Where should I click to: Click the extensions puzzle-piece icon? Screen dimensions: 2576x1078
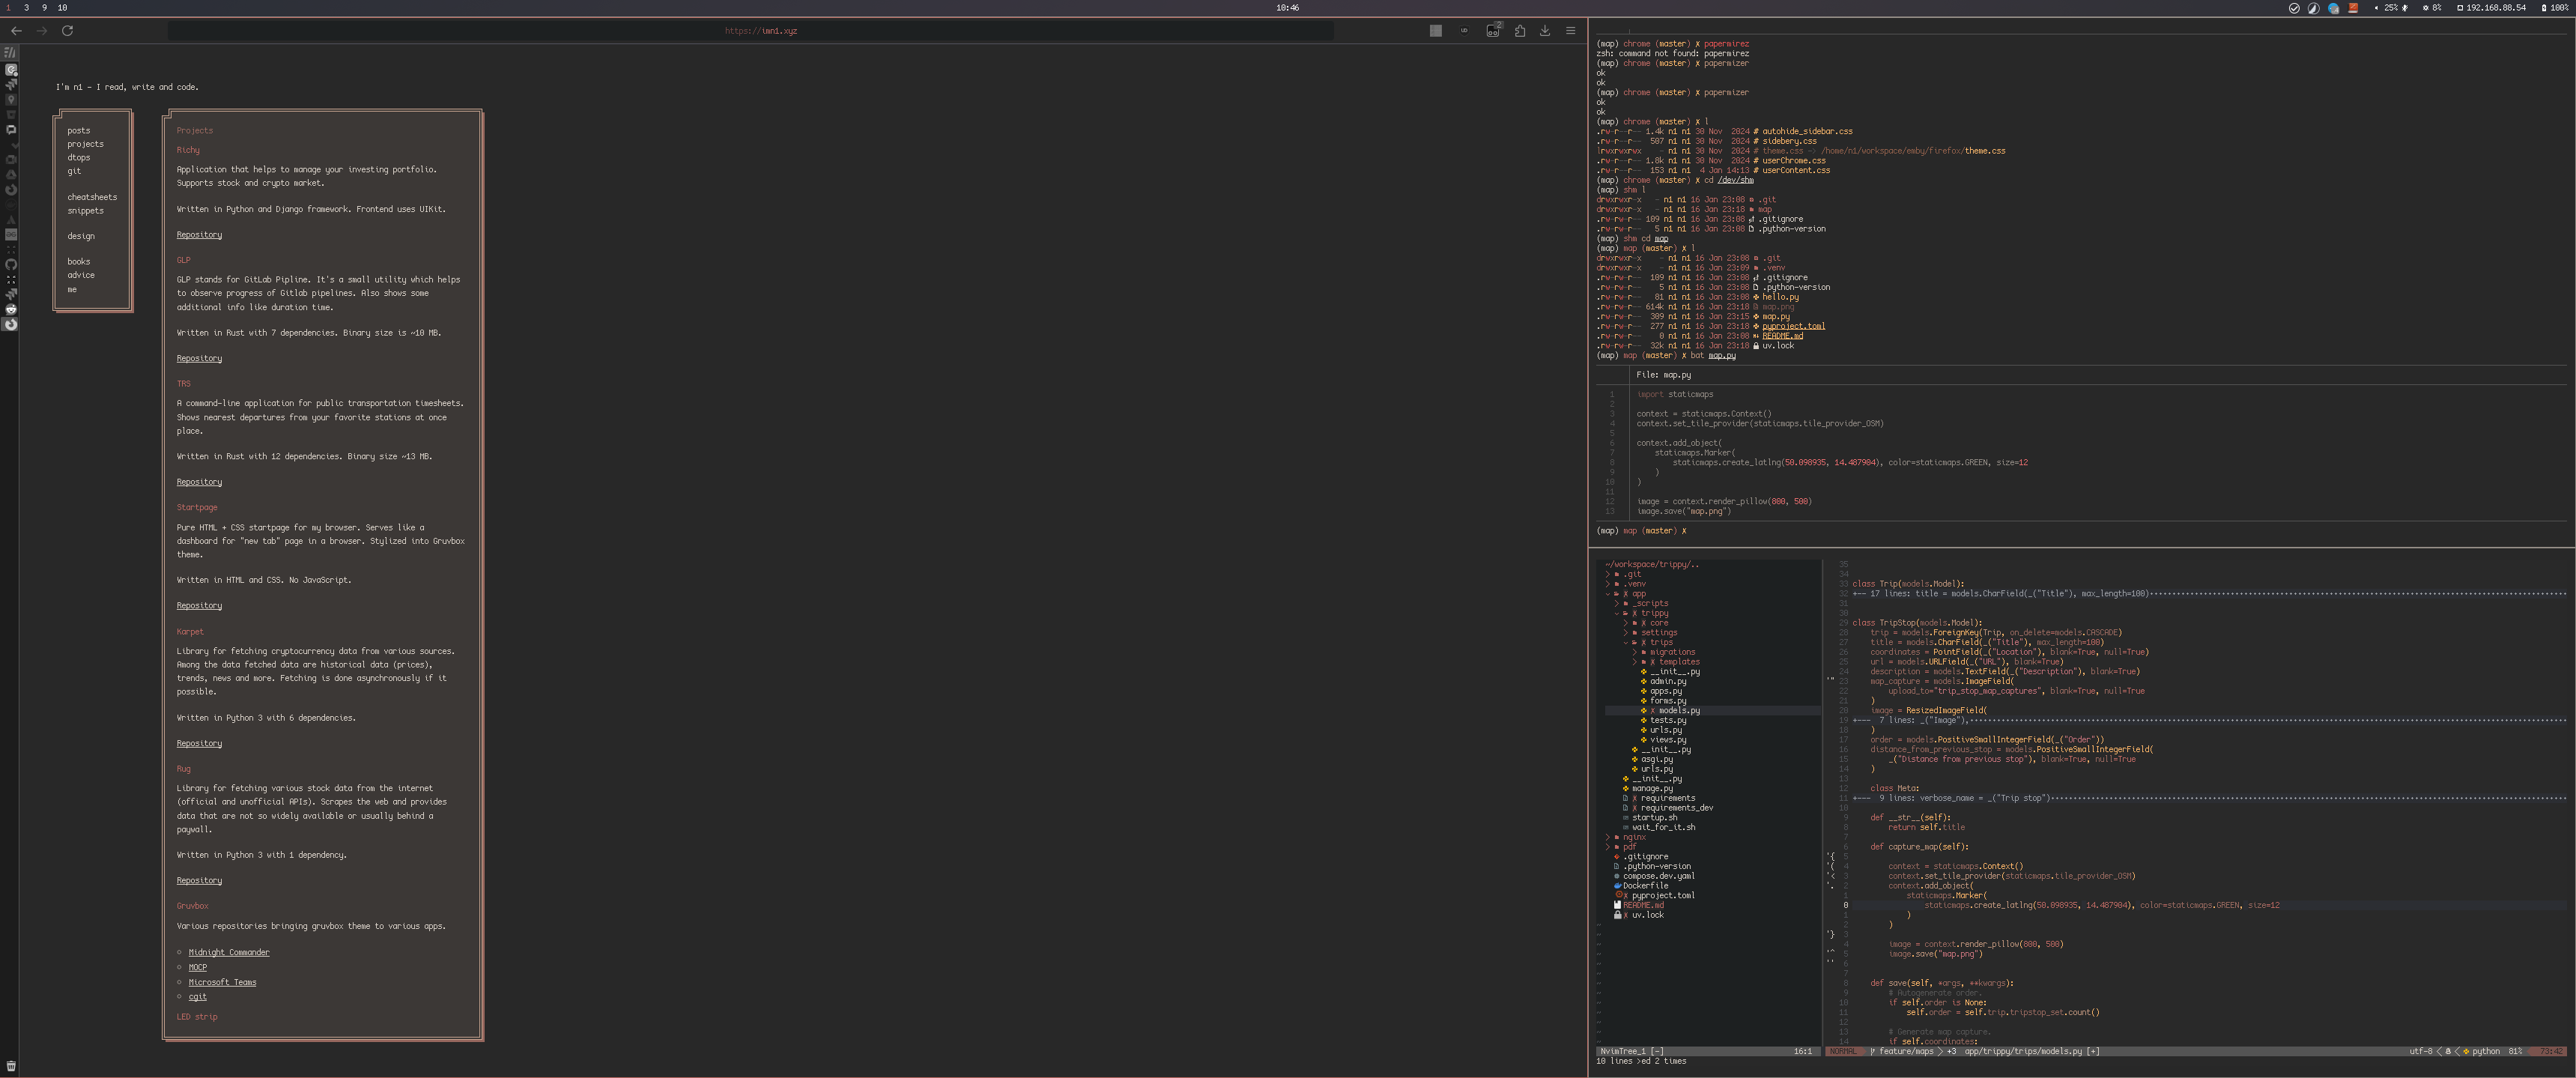point(1520,31)
